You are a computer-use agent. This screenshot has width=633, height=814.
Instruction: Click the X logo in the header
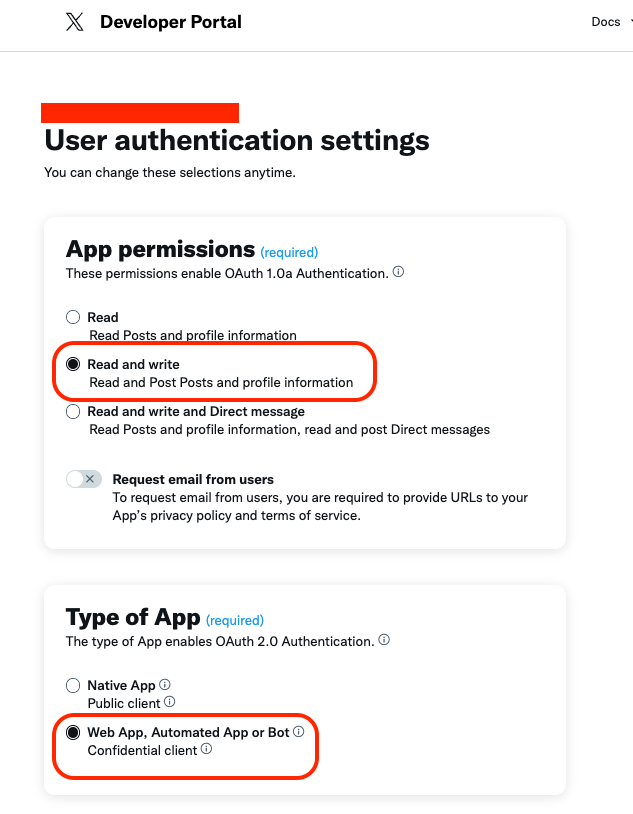(75, 22)
